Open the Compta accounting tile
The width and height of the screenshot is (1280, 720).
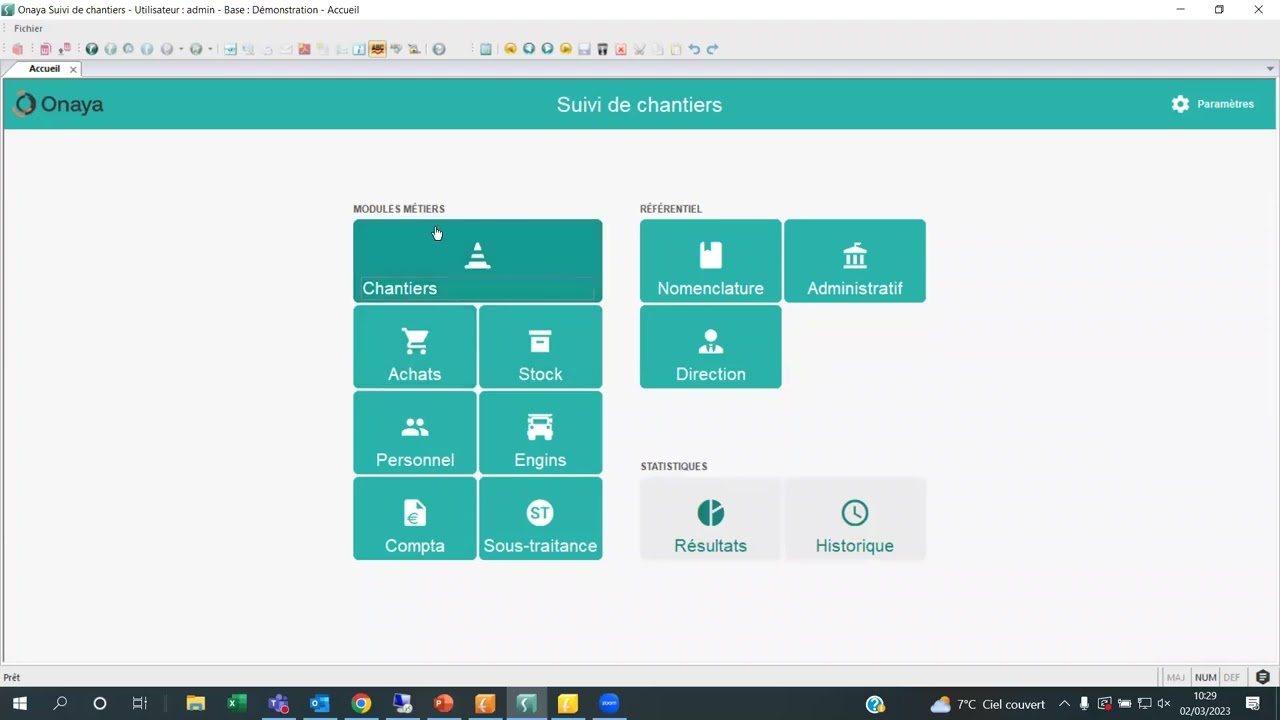point(415,519)
